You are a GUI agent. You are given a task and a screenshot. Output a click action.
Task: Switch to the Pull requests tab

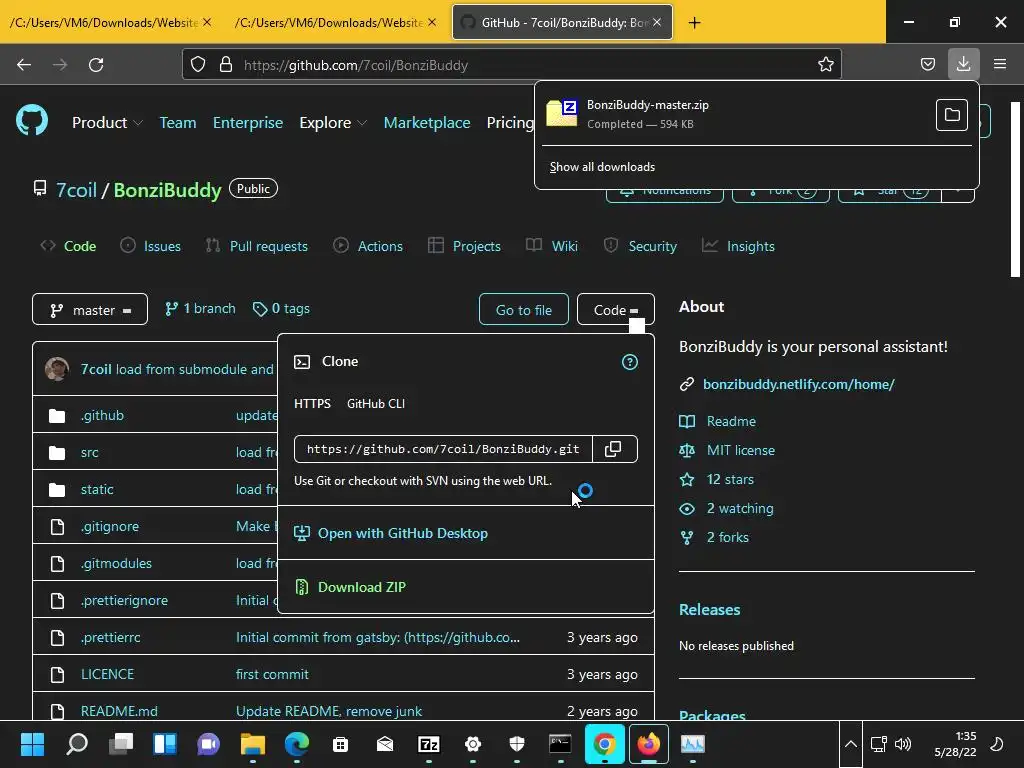[x=257, y=246]
